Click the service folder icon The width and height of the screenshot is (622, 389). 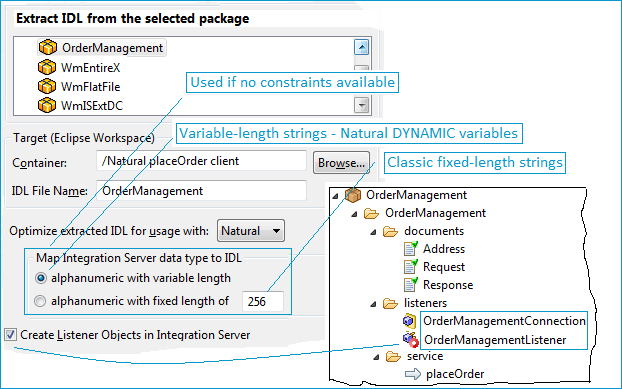393,356
